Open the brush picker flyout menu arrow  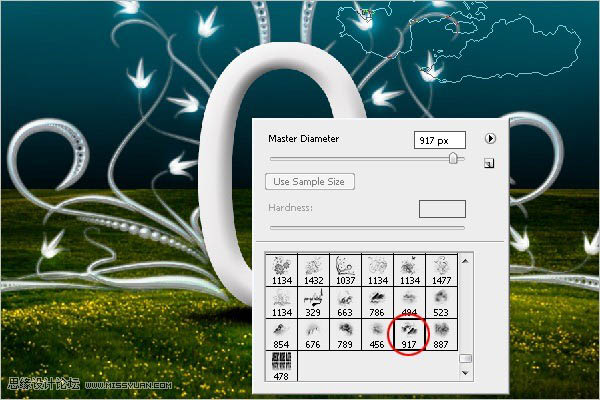point(490,138)
